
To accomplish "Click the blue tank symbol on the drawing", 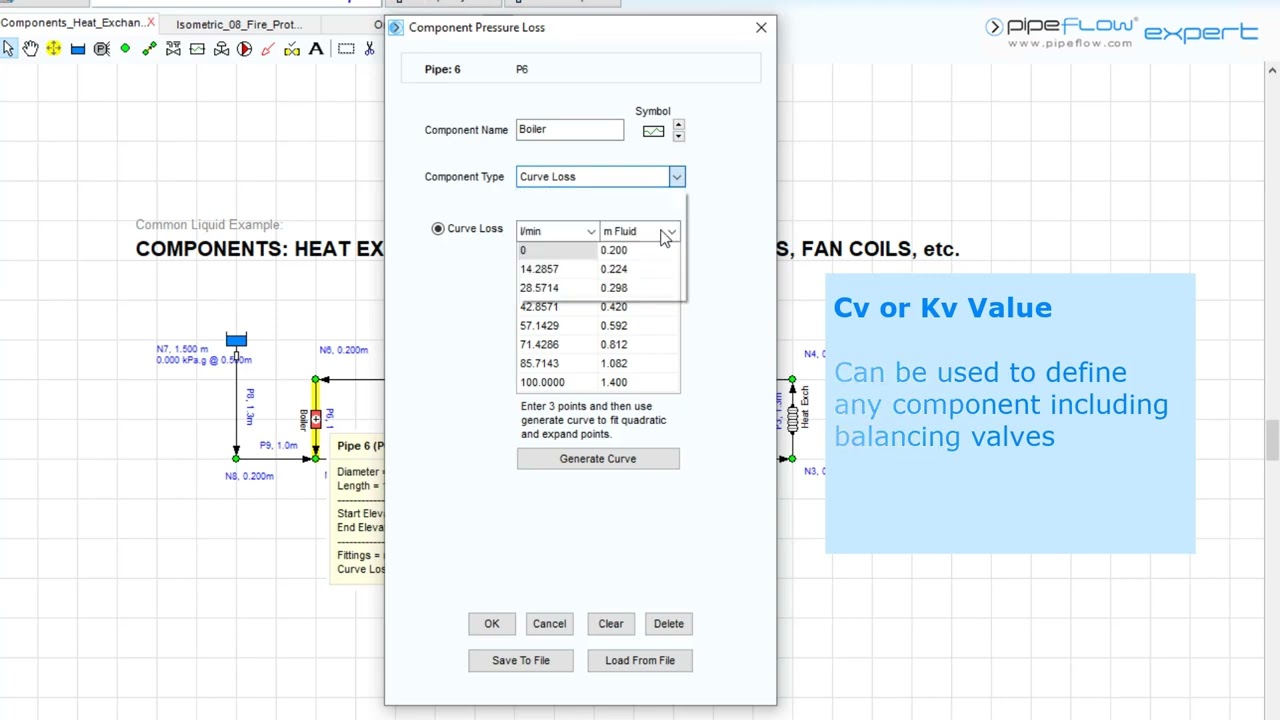I will point(236,341).
